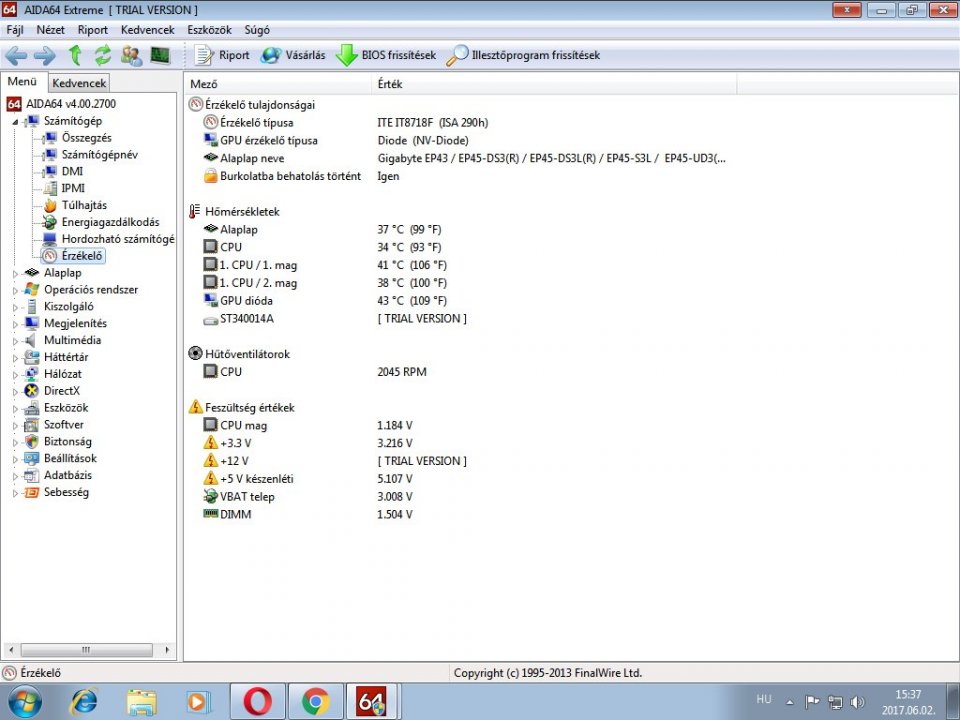Open the Súgó help menu
960x720 pixels.
pos(257,29)
